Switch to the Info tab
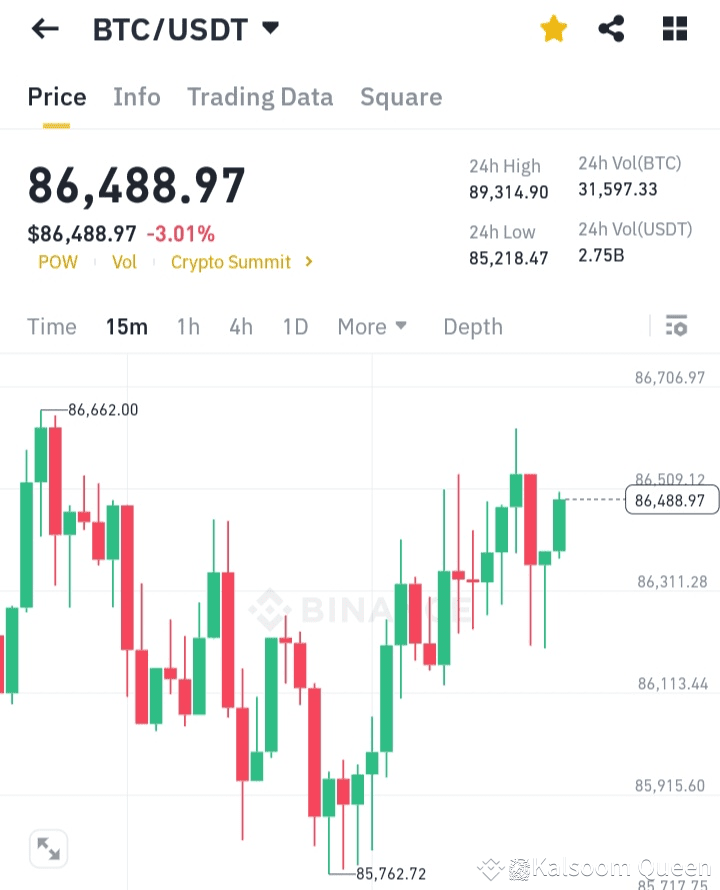The width and height of the screenshot is (720, 890). point(136,97)
